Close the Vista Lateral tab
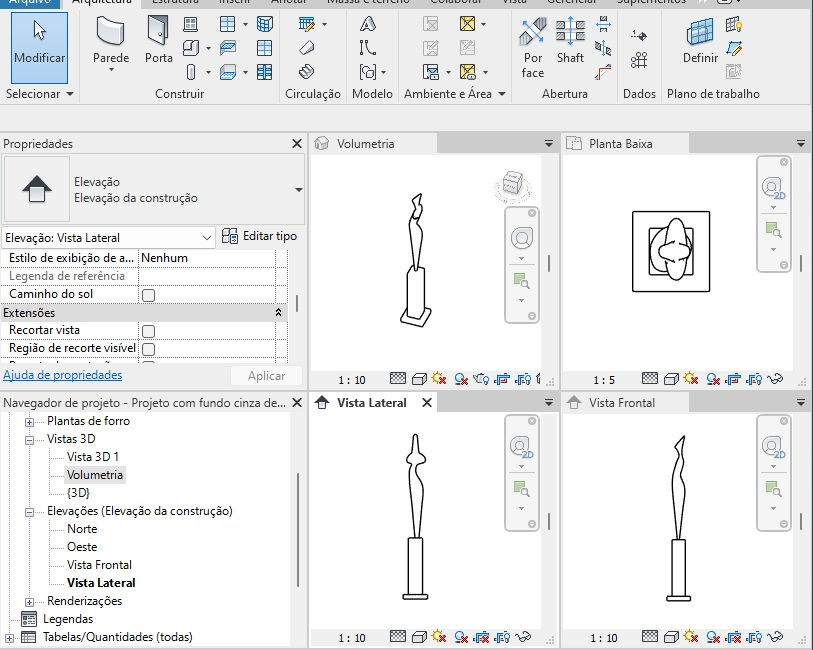813x650 pixels. click(x=427, y=403)
